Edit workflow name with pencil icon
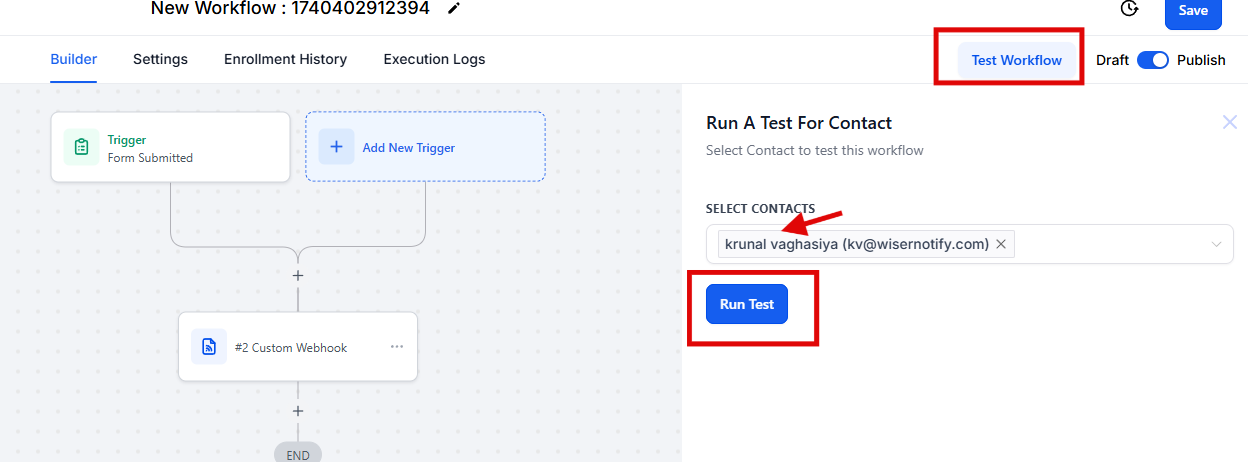Image resolution: width=1248 pixels, height=462 pixels. pyautogui.click(x=454, y=9)
